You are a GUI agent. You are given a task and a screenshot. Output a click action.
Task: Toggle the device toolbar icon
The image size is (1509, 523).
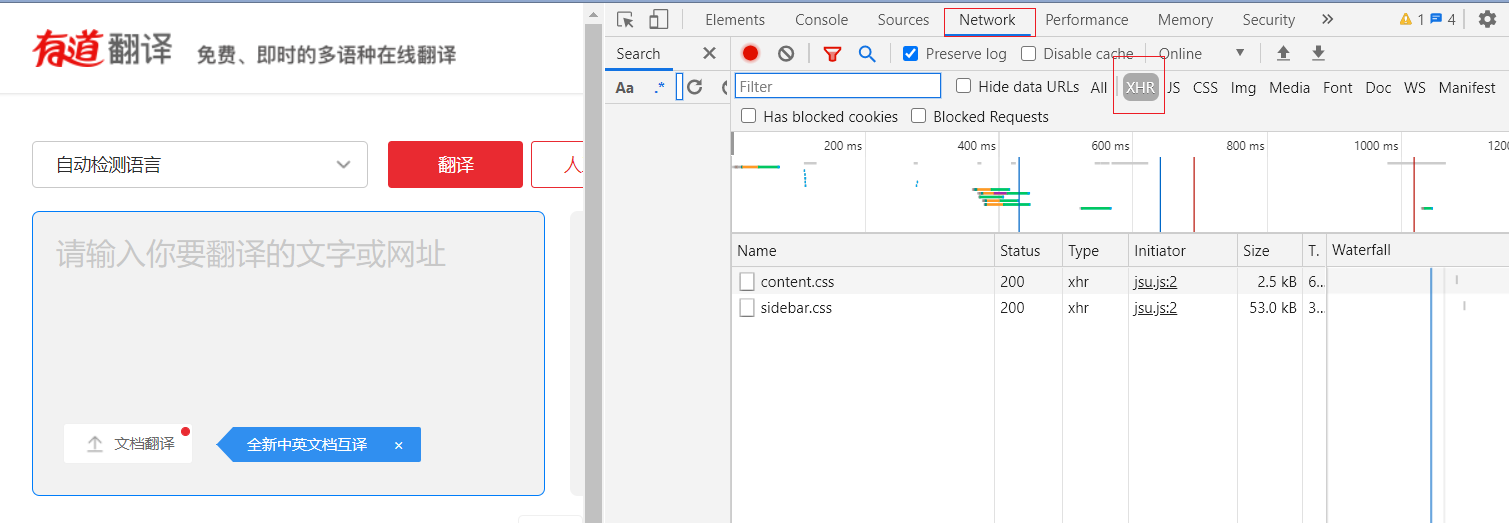click(x=658, y=20)
